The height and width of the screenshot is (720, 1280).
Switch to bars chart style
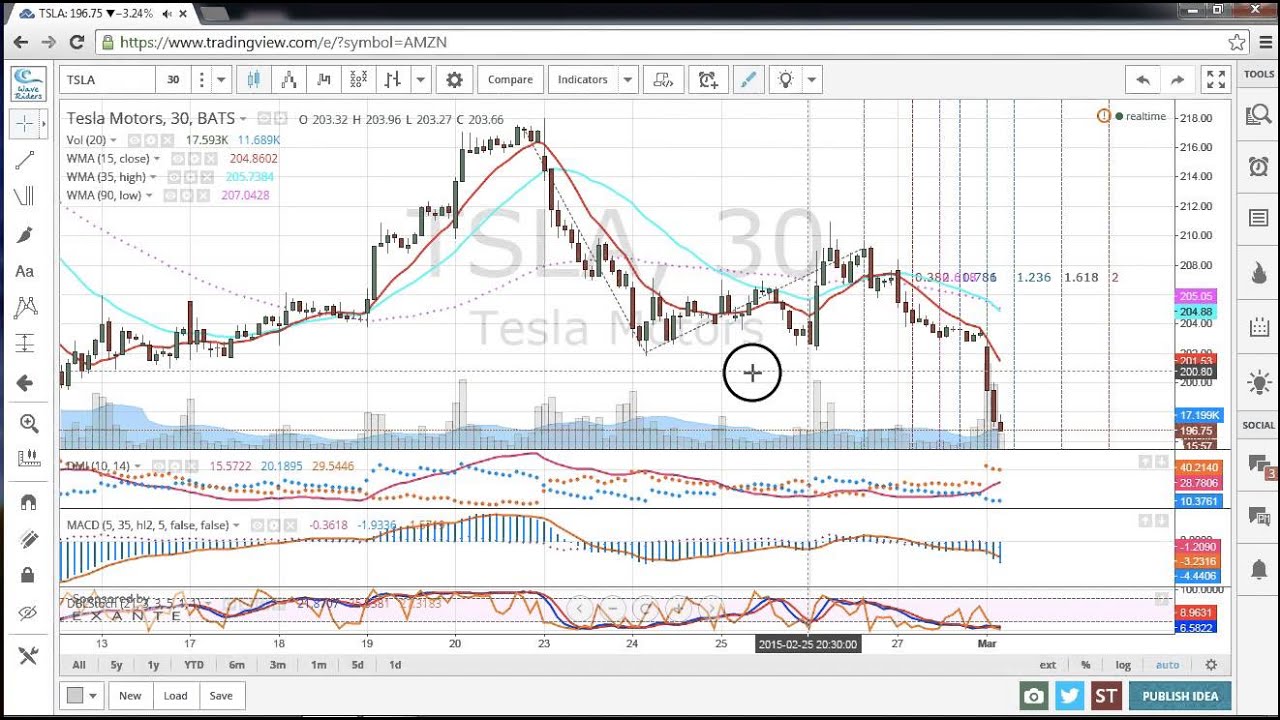[x=392, y=80]
